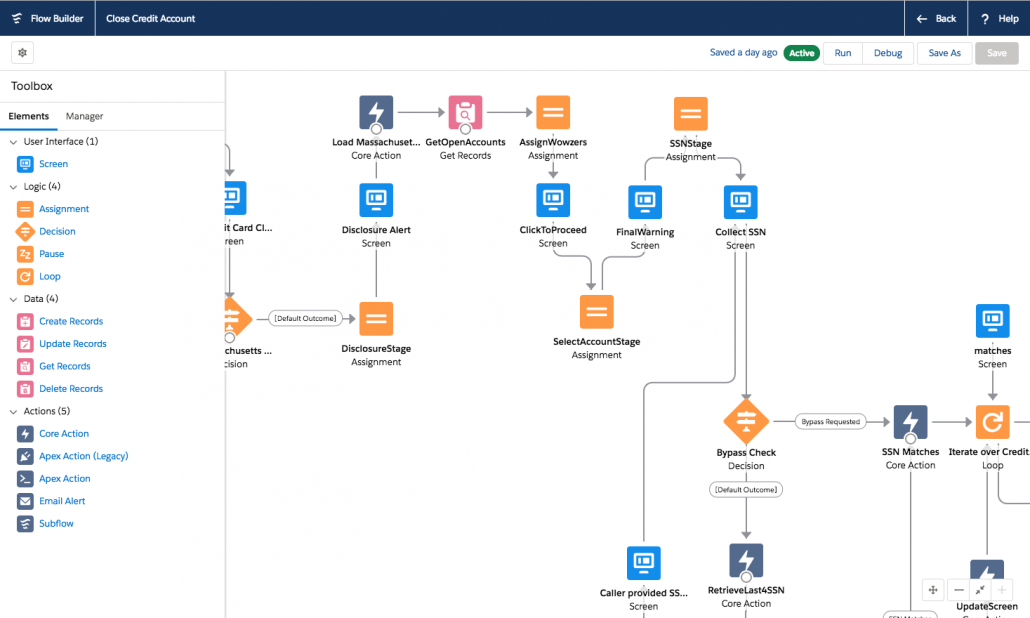
Task: Open the Flow Builder menu
Action: pos(47,17)
